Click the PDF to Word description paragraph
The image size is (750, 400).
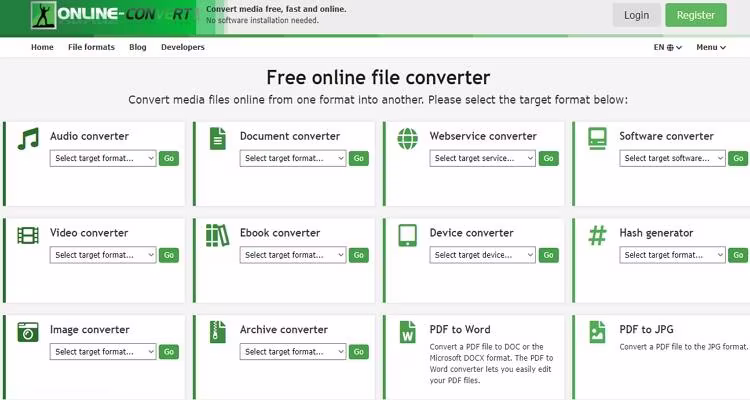(491, 363)
